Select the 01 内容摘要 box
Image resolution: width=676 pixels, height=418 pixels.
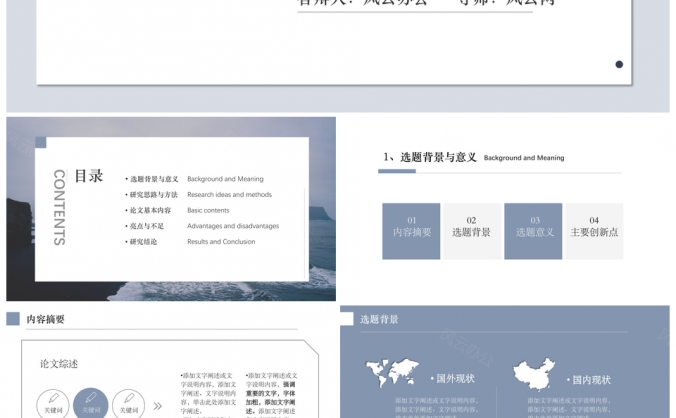pyautogui.click(x=411, y=231)
